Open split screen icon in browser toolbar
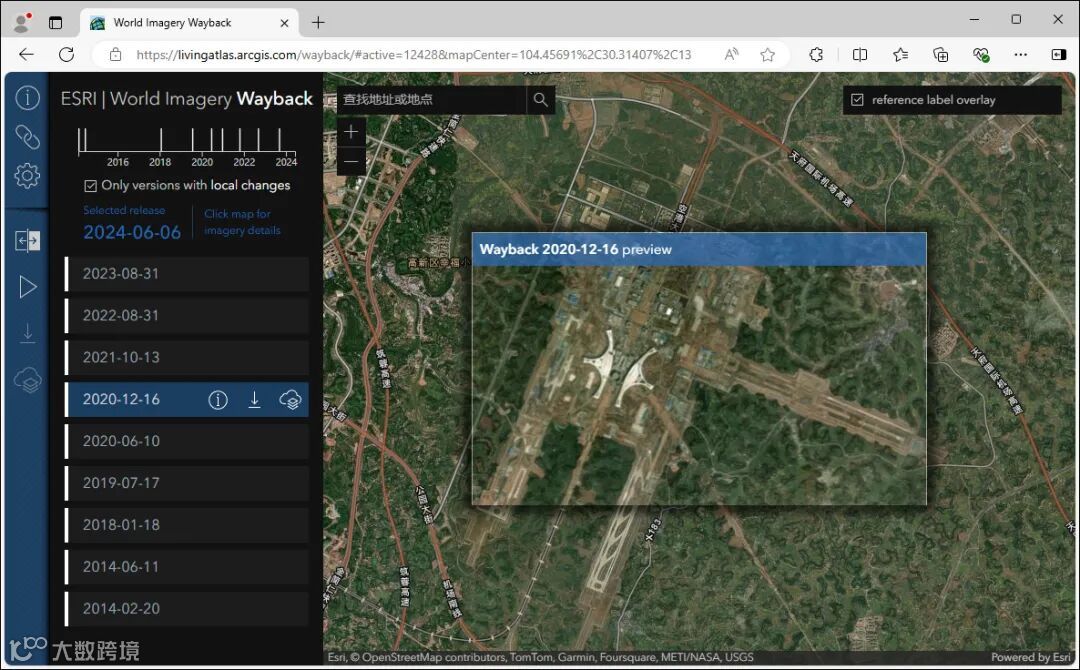1080x670 pixels. [x=860, y=54]
